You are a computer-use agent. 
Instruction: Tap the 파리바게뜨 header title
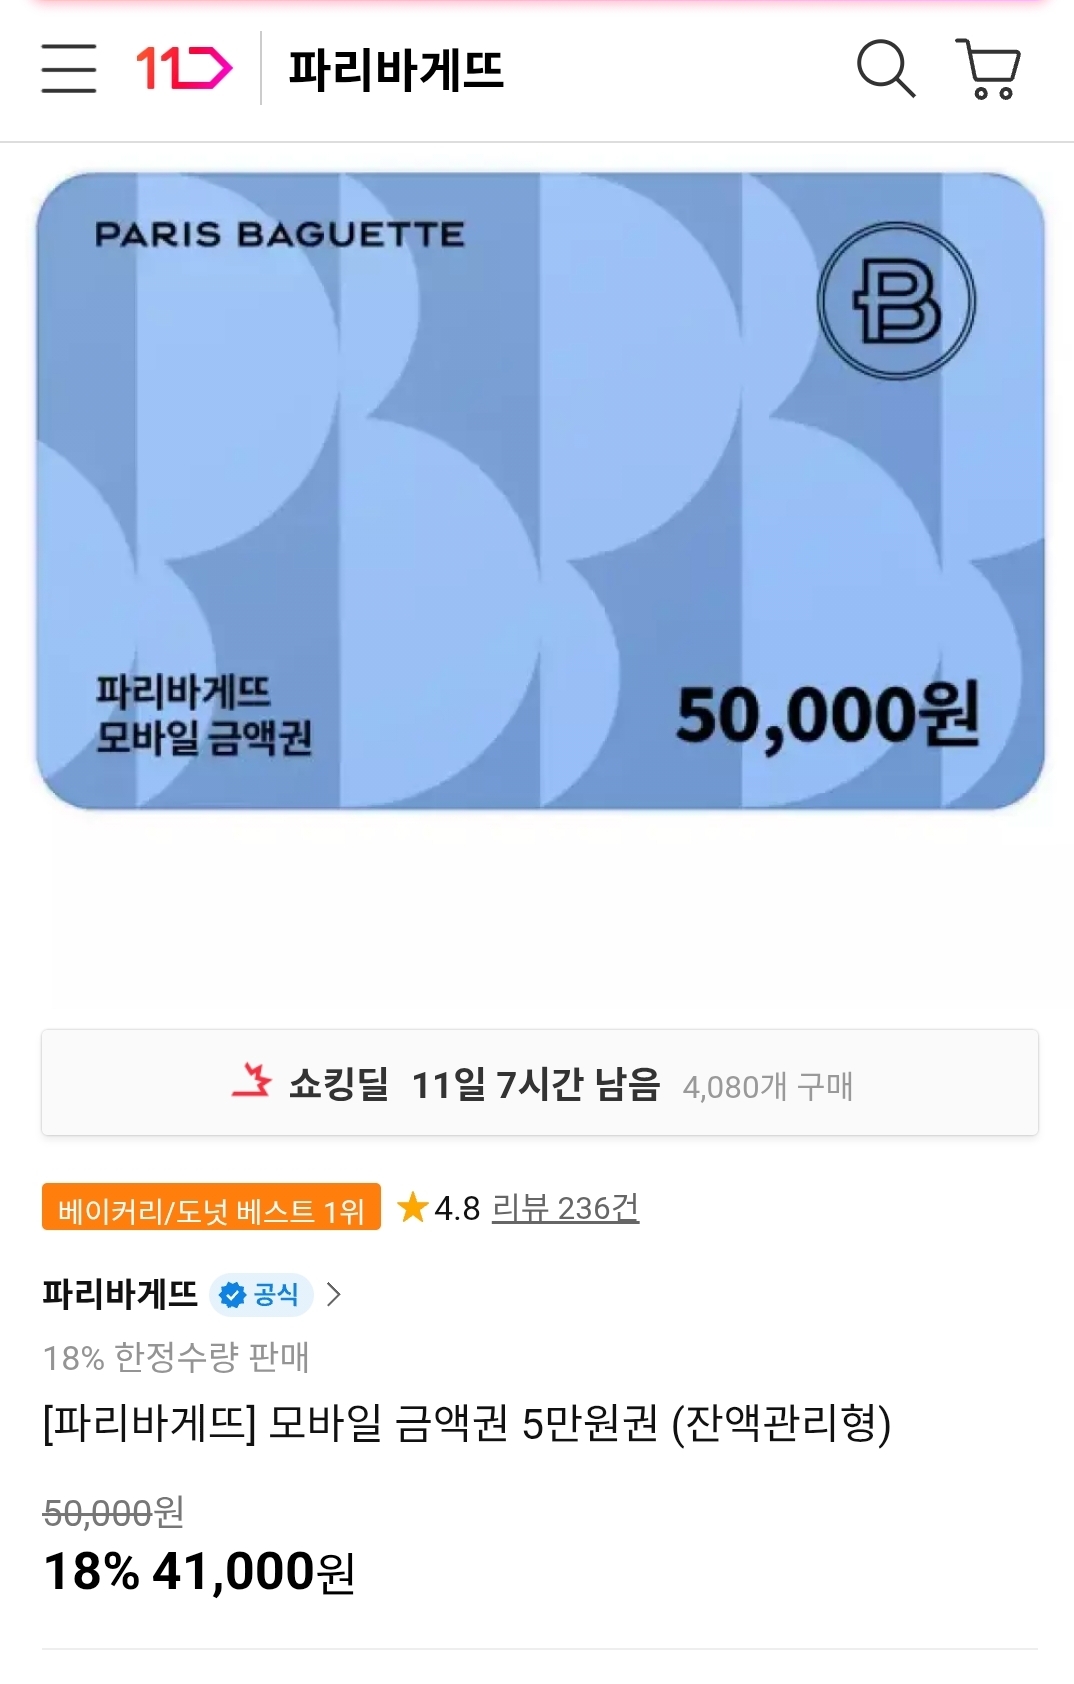pos(396,69)
